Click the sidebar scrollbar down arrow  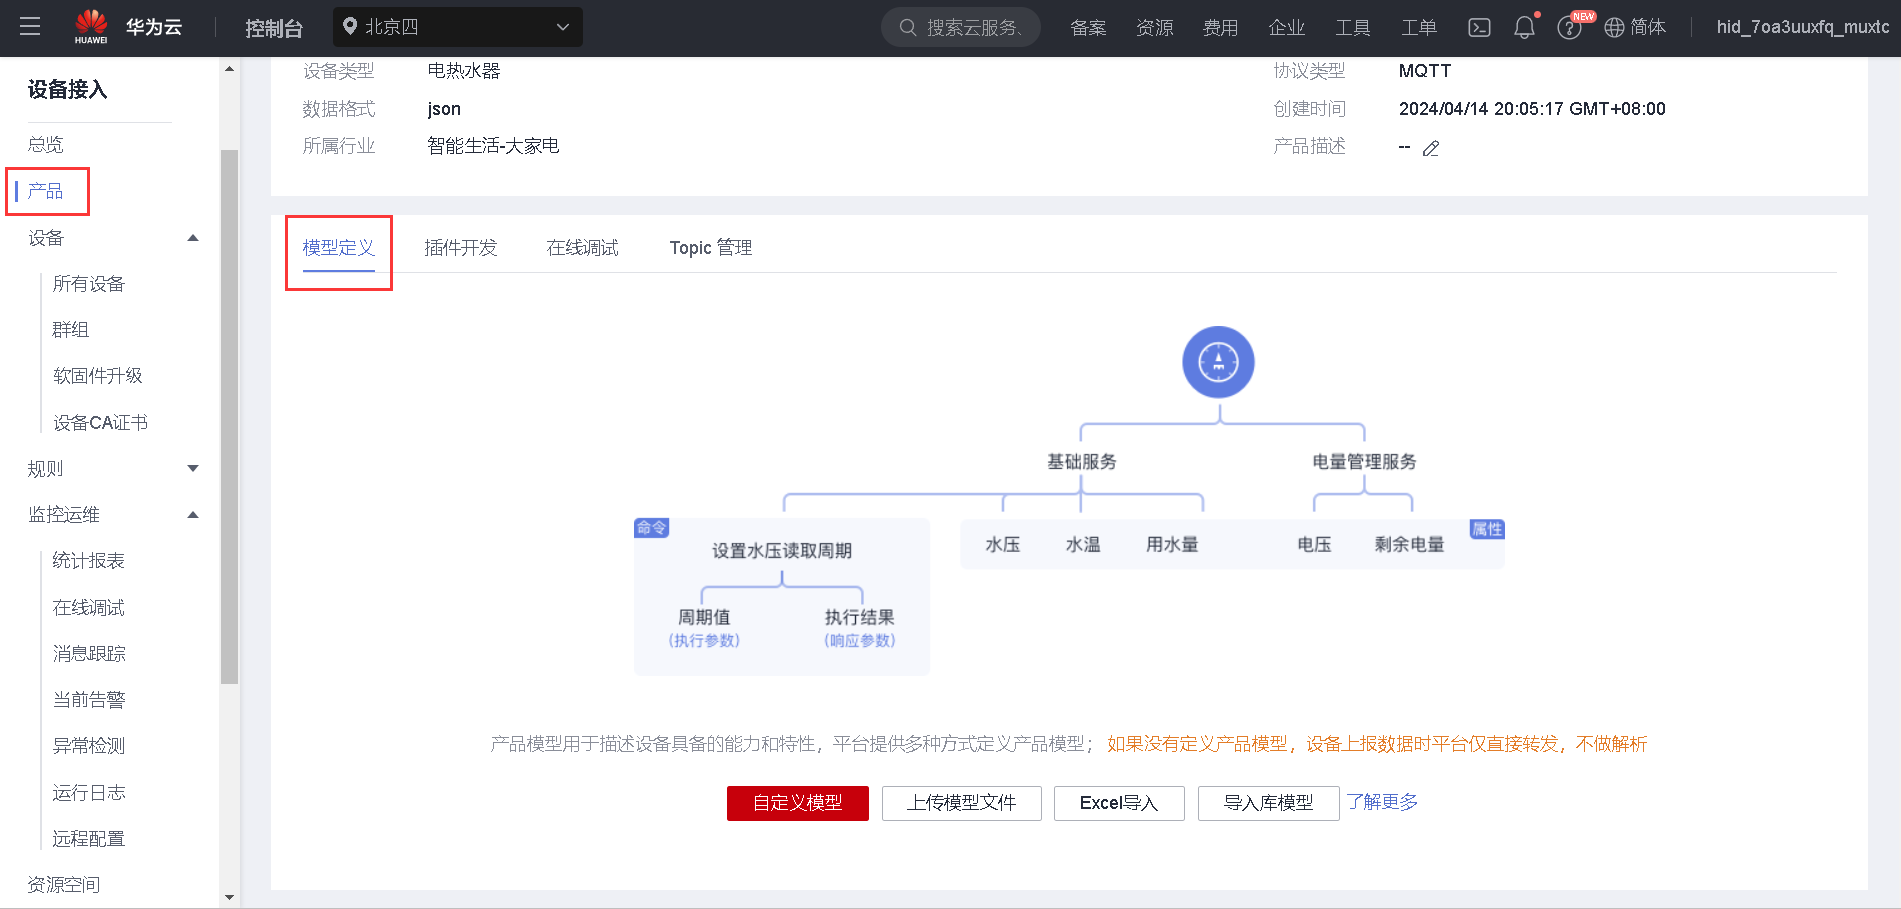pyautogui.click(x=230, y=897)
